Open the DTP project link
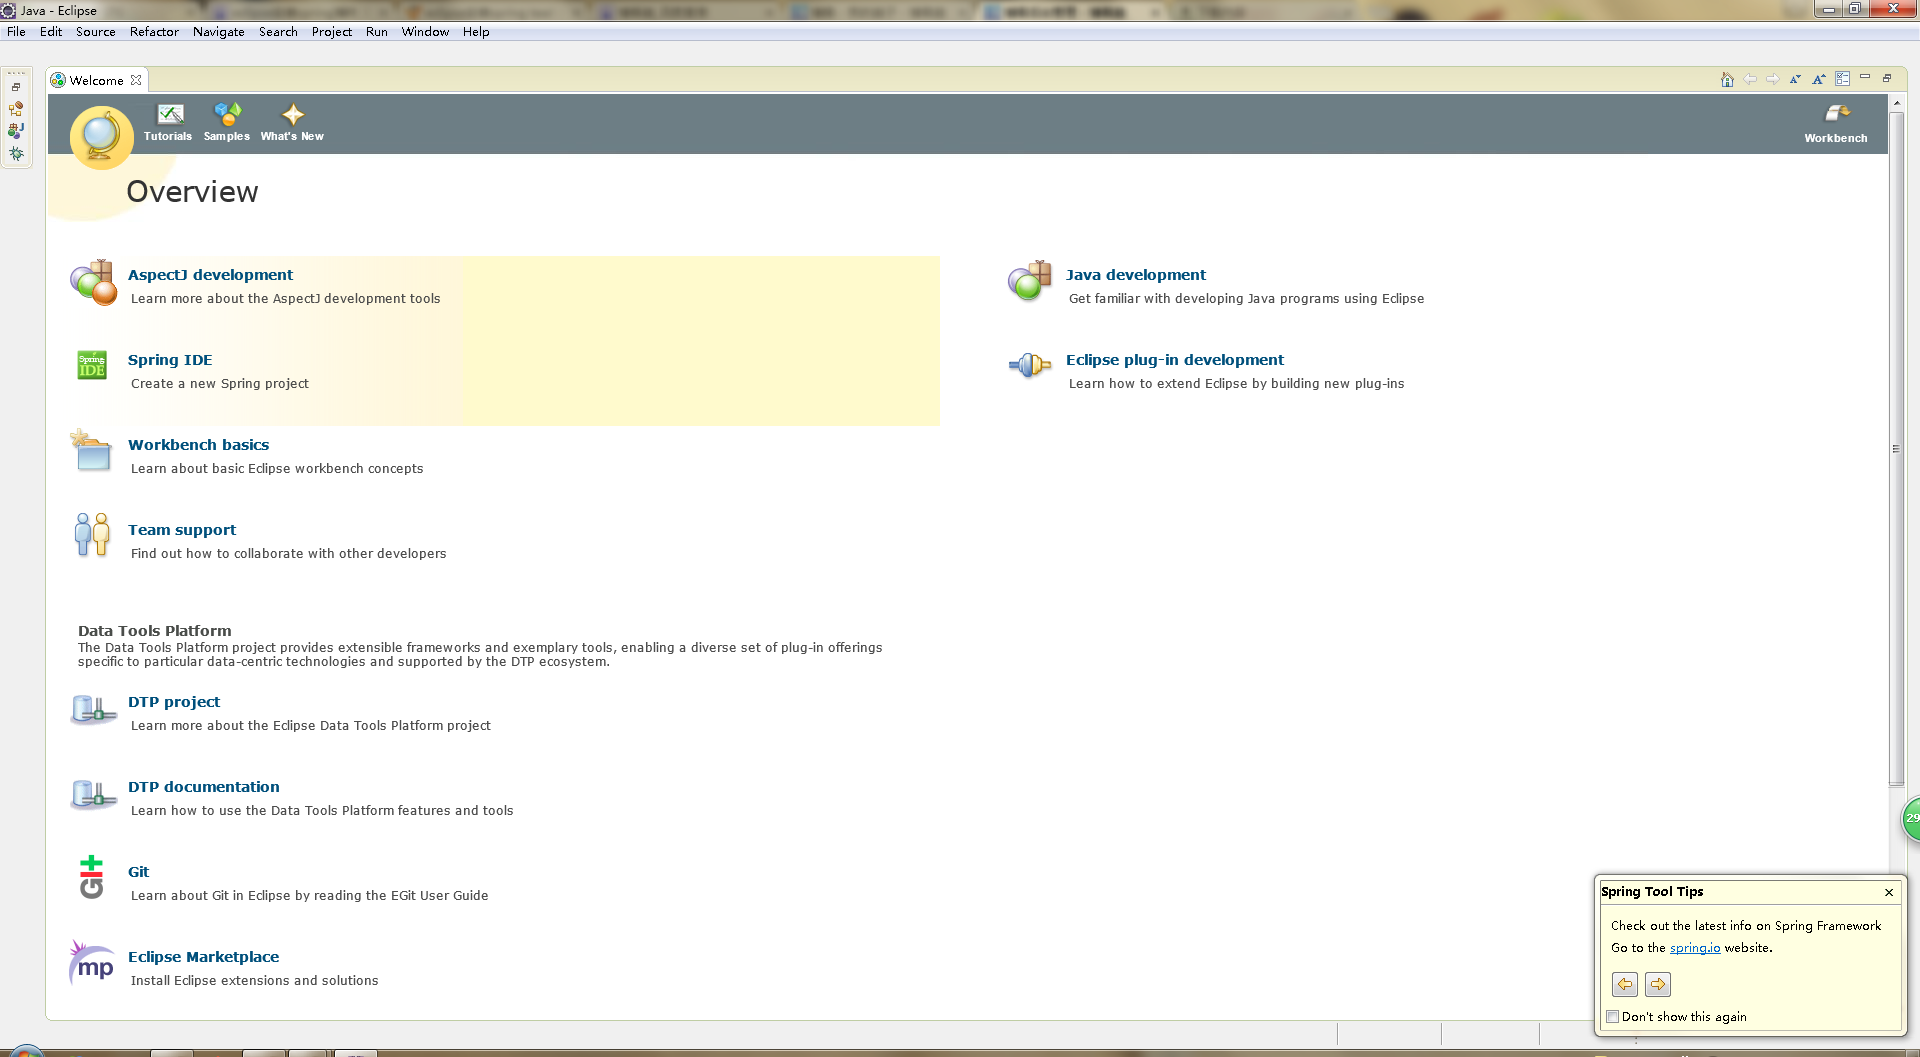Image resolution: width=1920 pixels, height=1057 pixels. [x=174, y=702]
